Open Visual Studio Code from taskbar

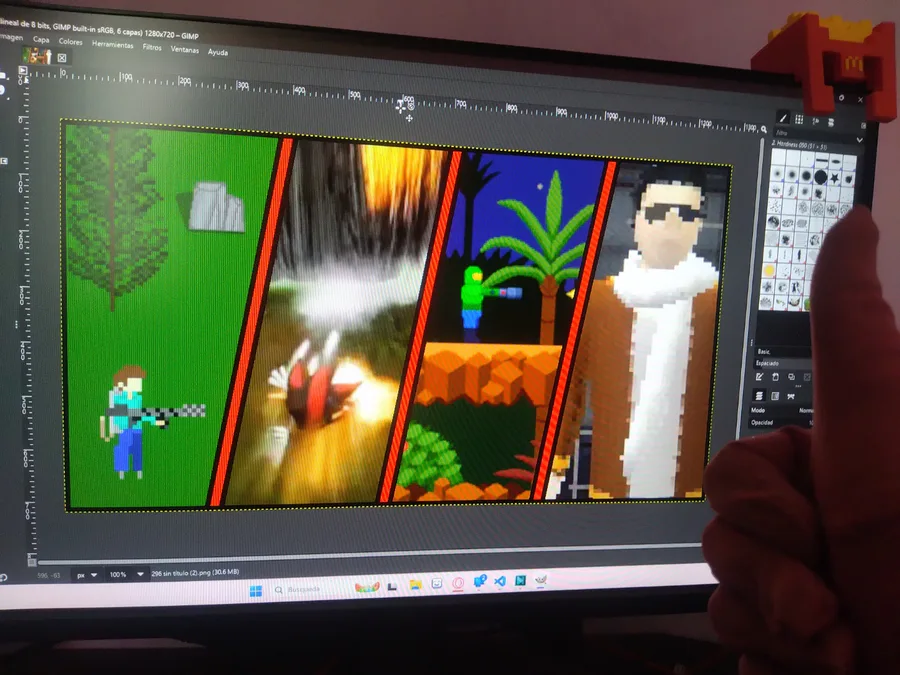[x=500, y=581]
